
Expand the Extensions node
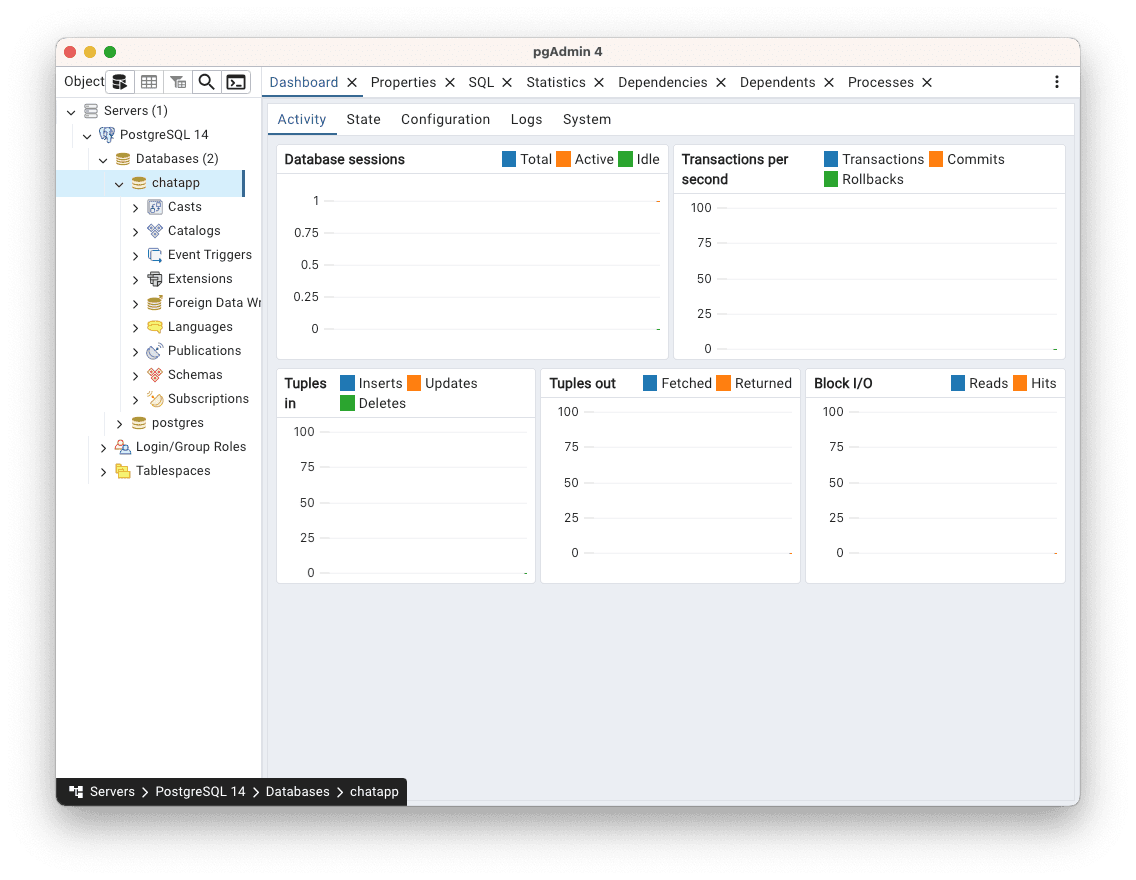[x=135, y=280]
